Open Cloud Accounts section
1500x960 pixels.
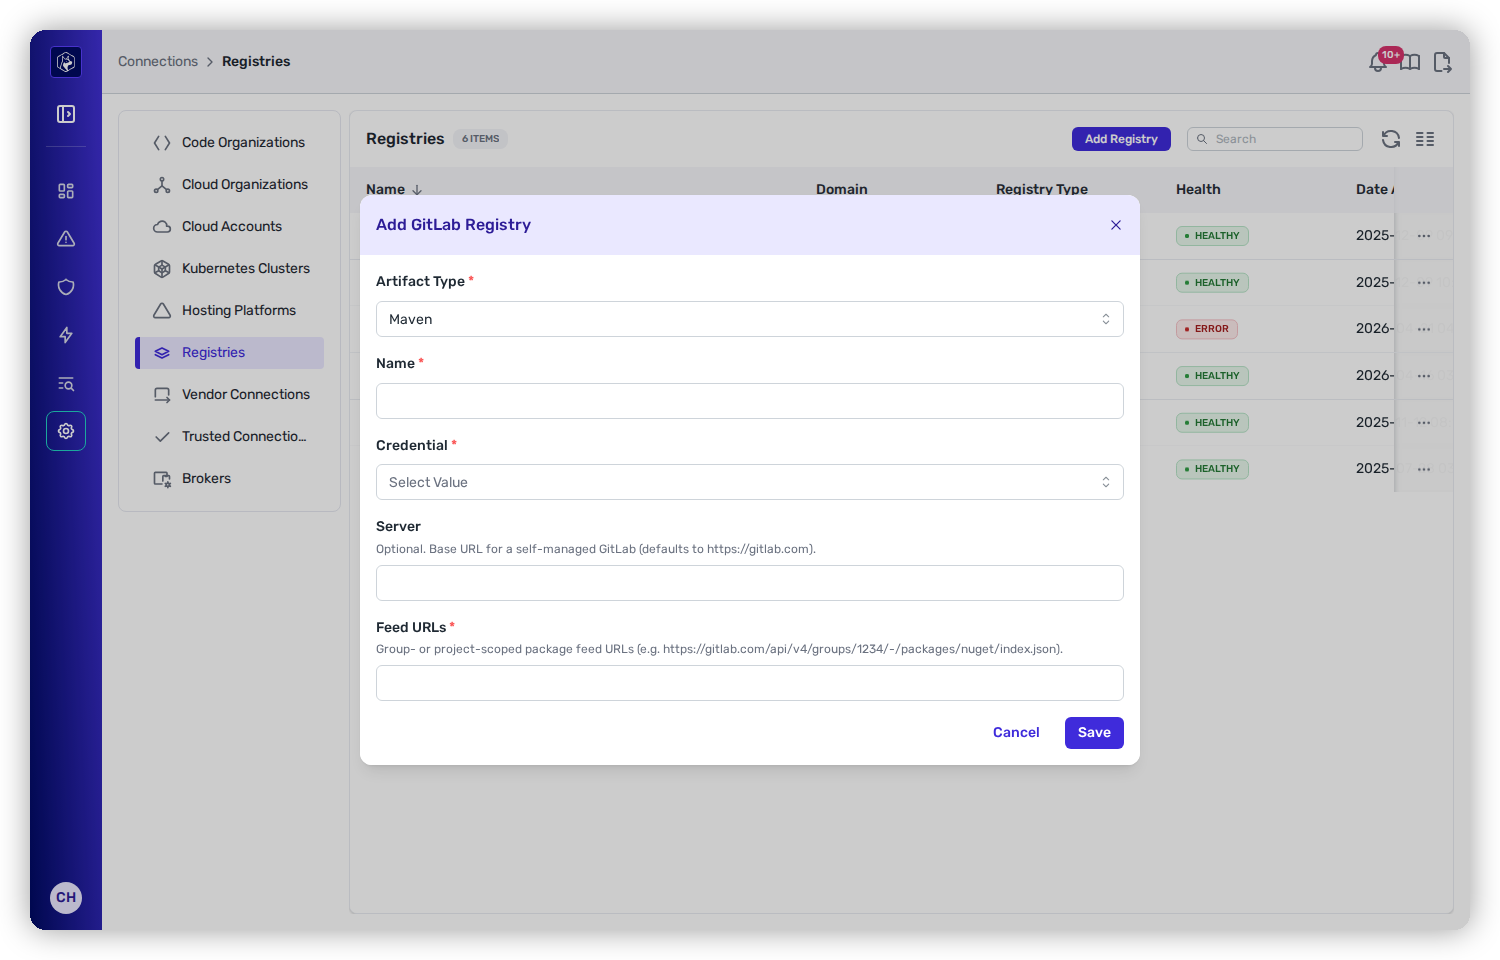[230, 227]
